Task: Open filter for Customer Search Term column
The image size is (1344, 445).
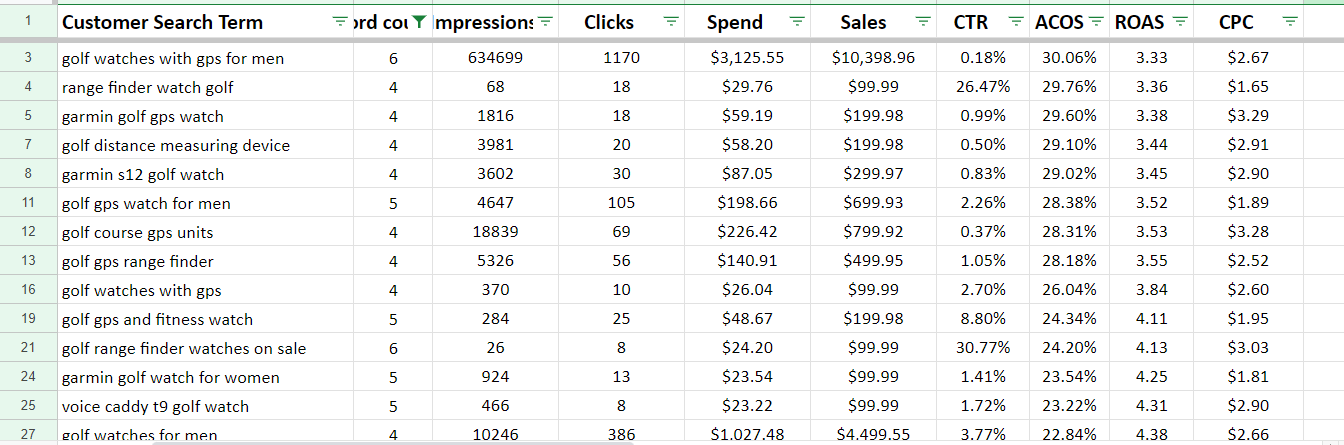Action: point(341,22)
